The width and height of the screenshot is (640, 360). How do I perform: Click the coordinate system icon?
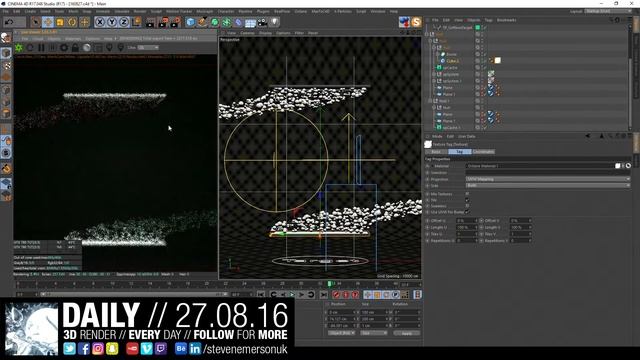136,22
